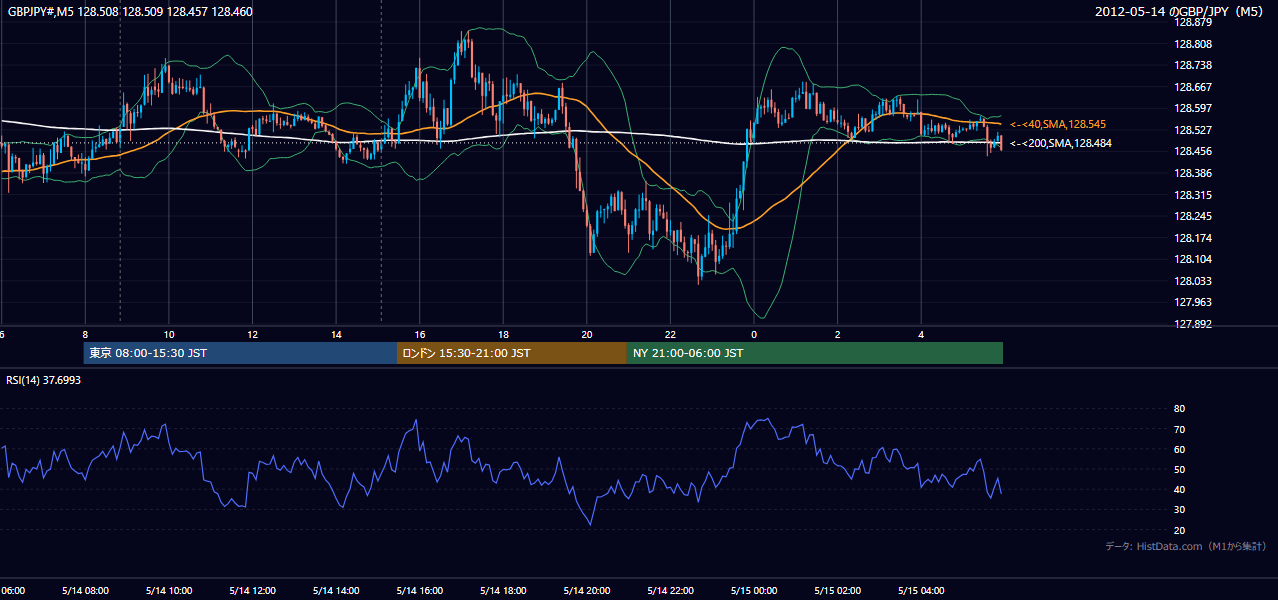Click hour tick 8 under price chart
The image size is (1278, 600).
click(x=85, y=335)
